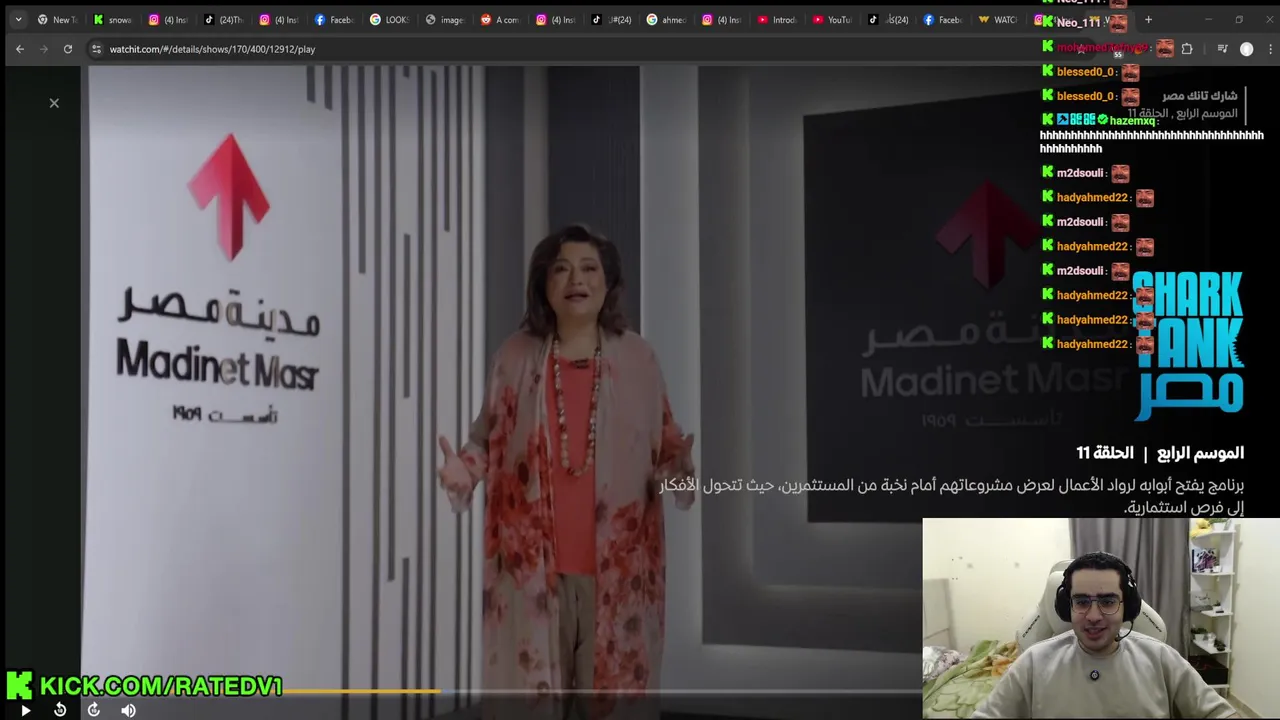Image resolution: width=1280 pixels, height=720 pixels.
Task: Switch to the 'YouTu' YouTube tab
Action: point(831,19)
